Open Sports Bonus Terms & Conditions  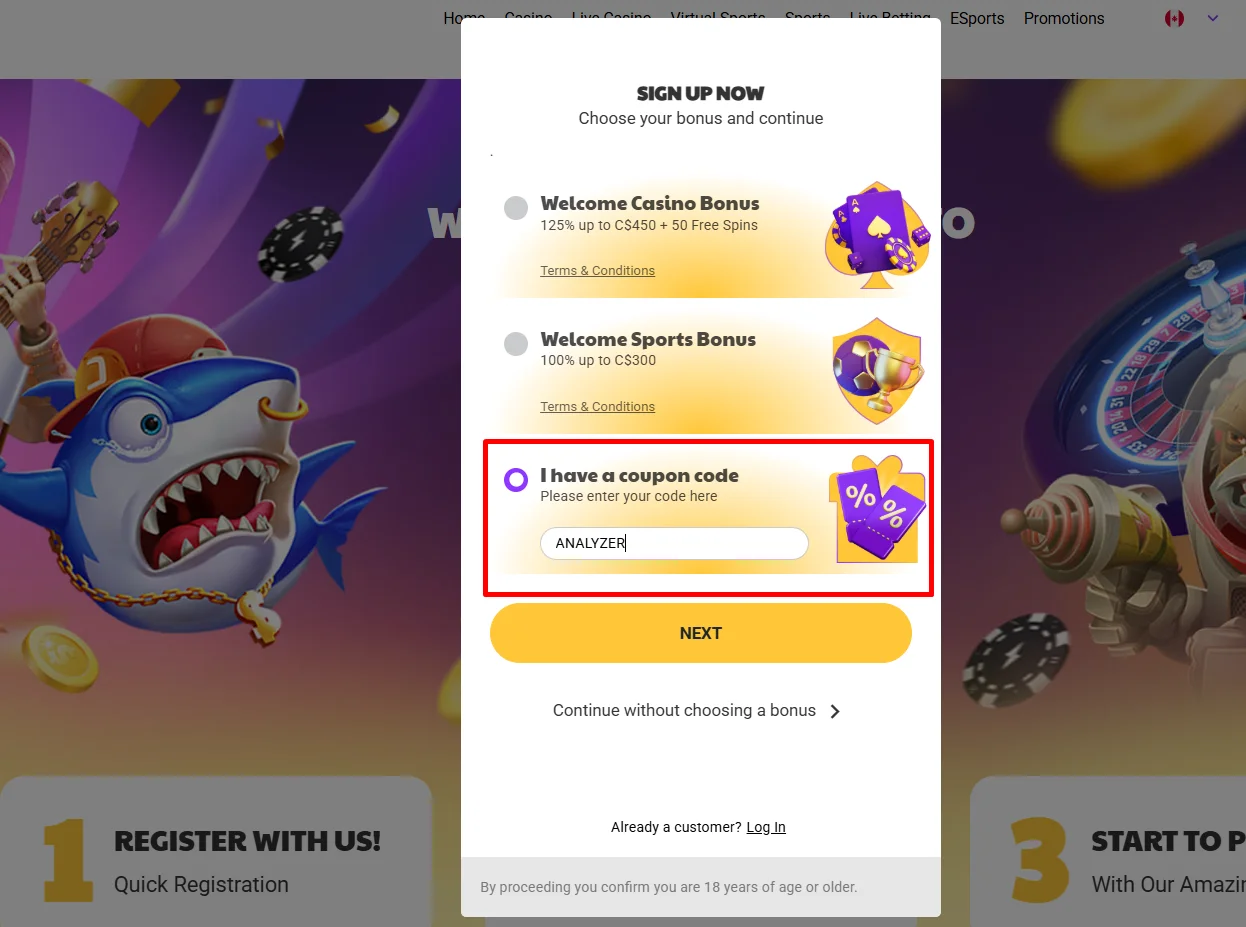tap(598, 407)
